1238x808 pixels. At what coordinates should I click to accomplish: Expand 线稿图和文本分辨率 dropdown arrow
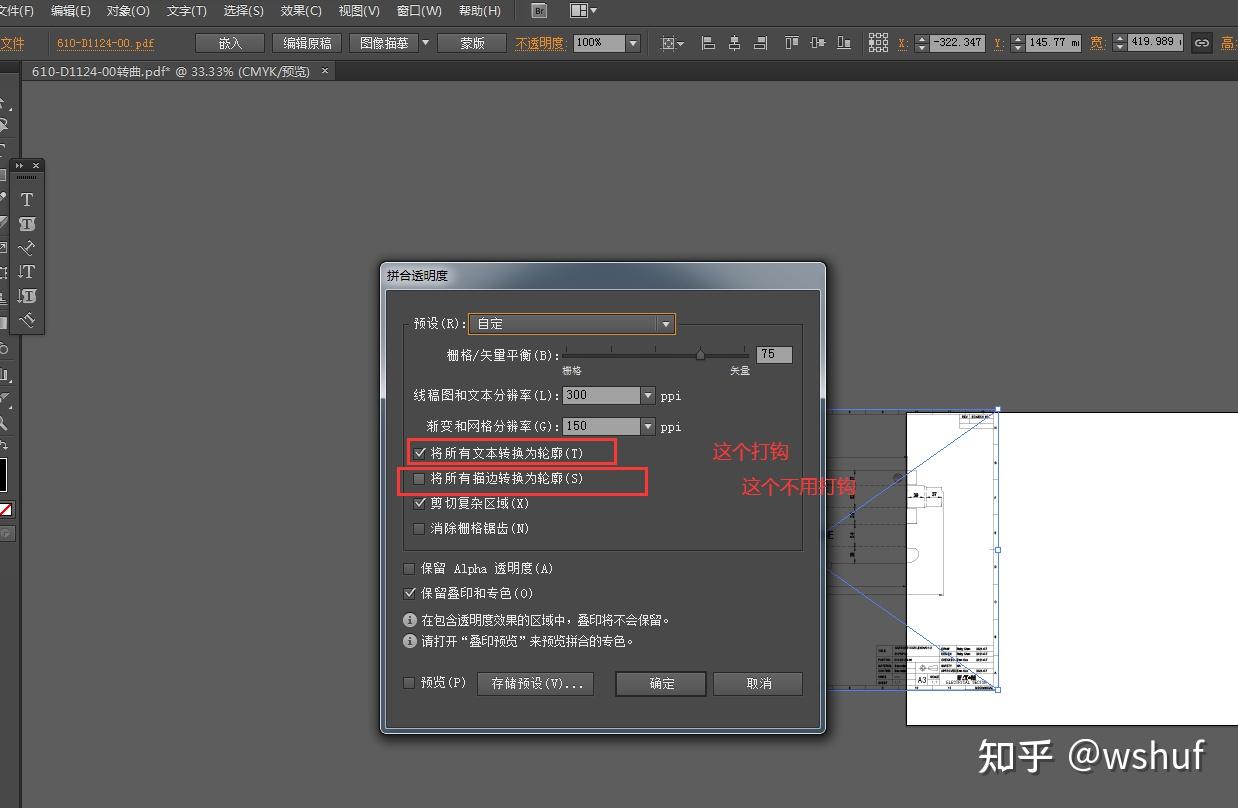647,396
